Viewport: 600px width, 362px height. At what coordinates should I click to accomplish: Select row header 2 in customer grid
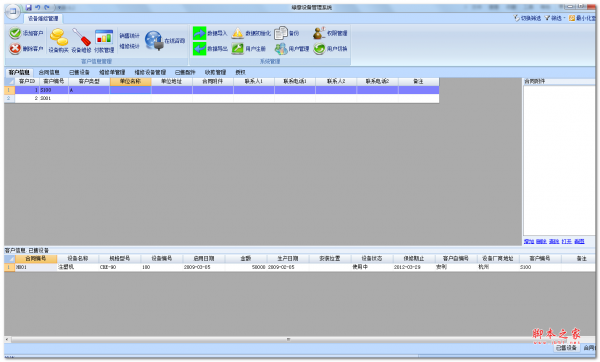coord(10,98)
